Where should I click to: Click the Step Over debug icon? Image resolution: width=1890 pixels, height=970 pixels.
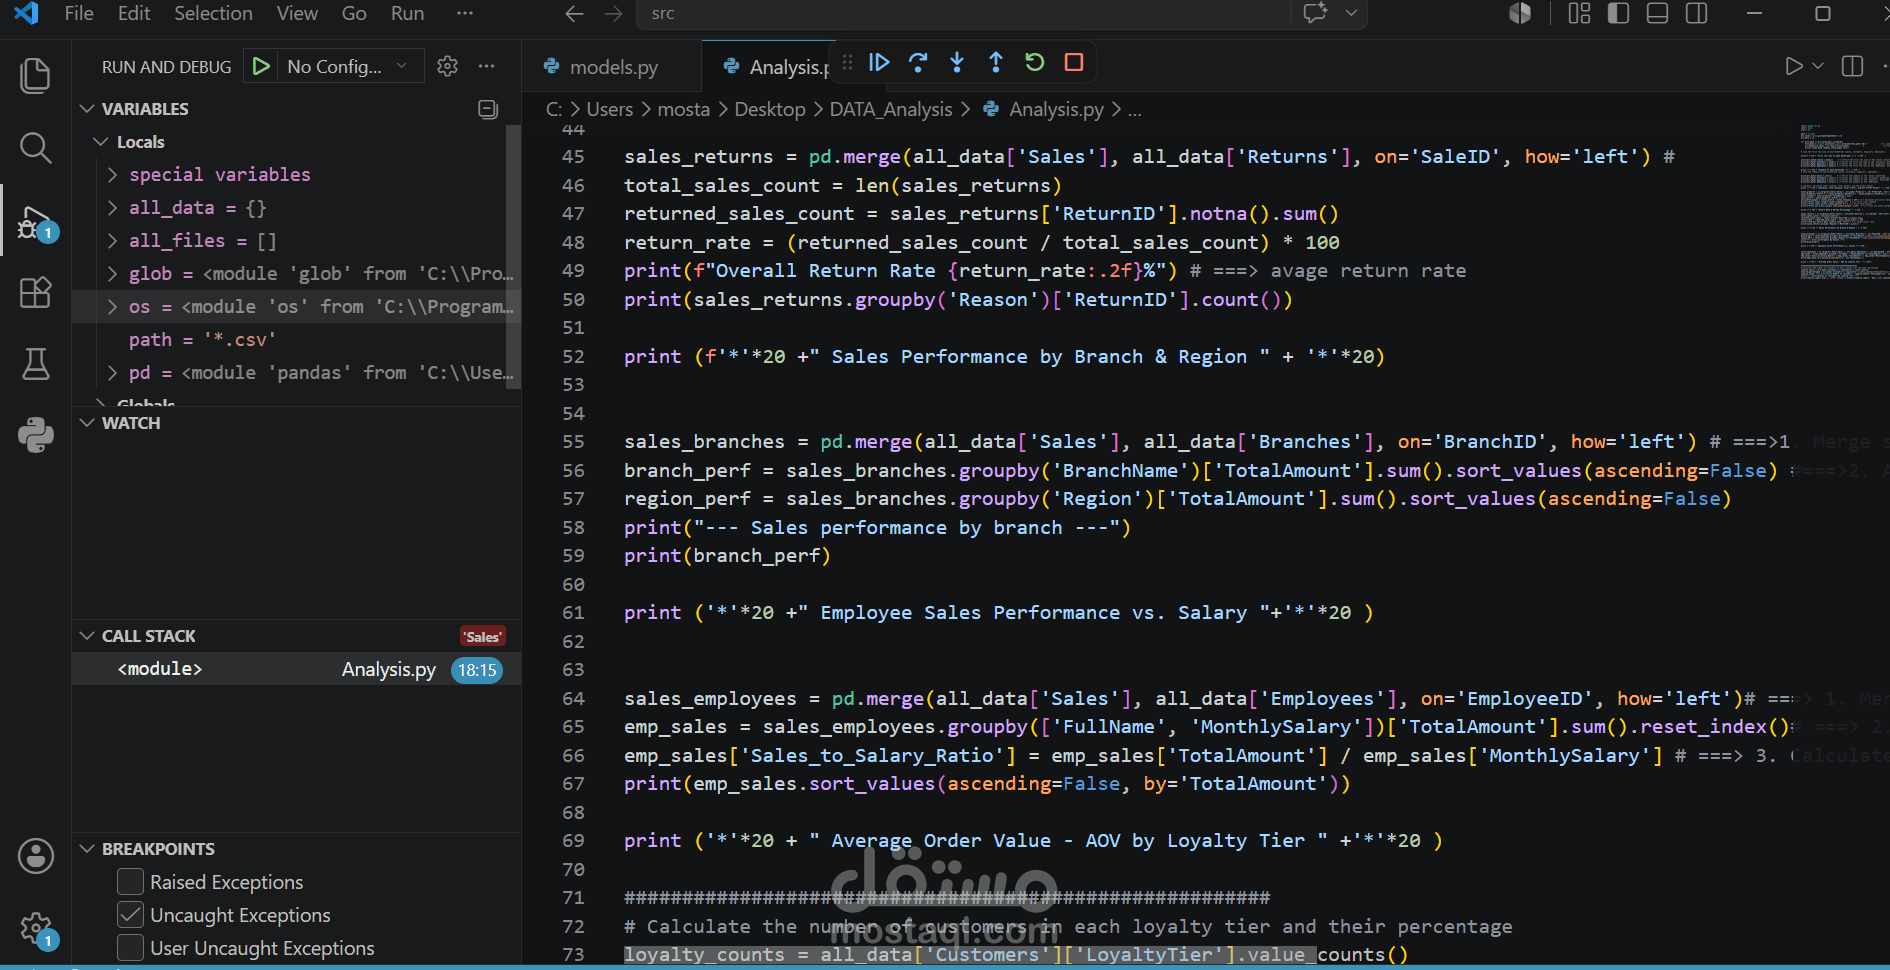point(918,63)
